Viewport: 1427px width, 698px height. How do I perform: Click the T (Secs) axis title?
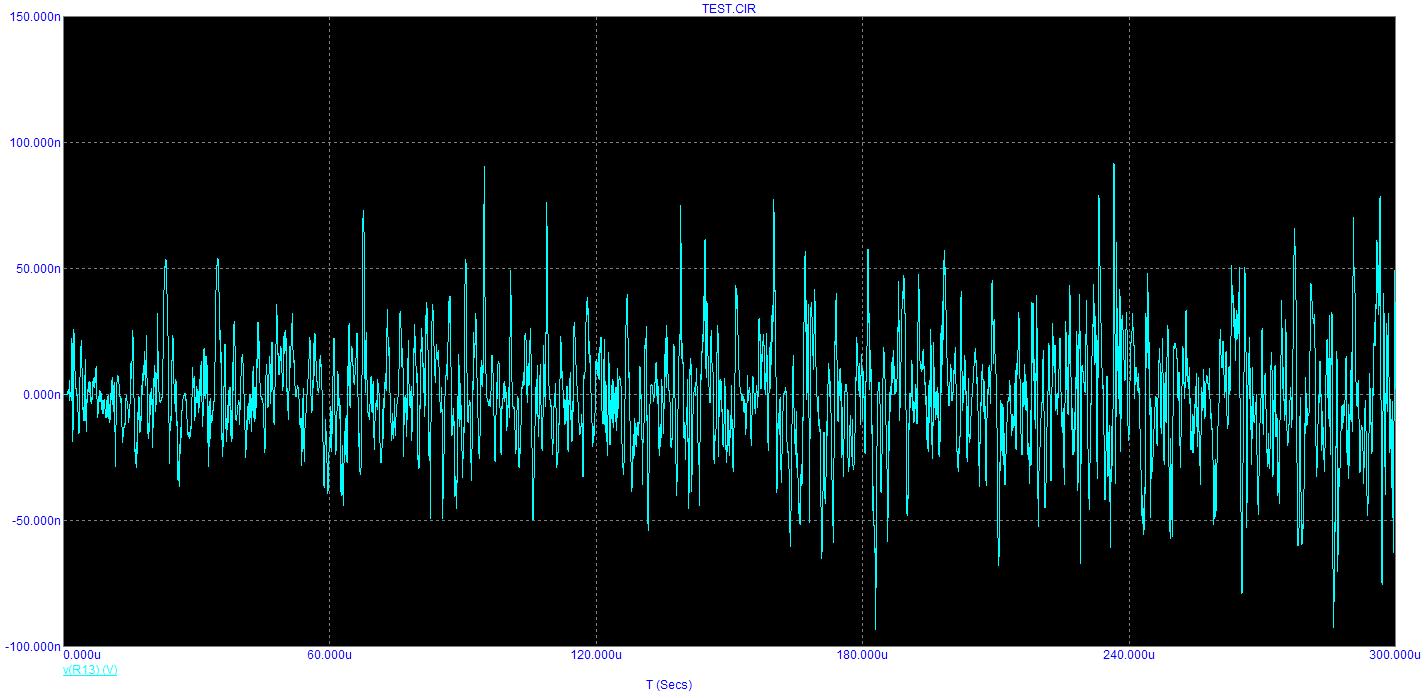[669, 685]
